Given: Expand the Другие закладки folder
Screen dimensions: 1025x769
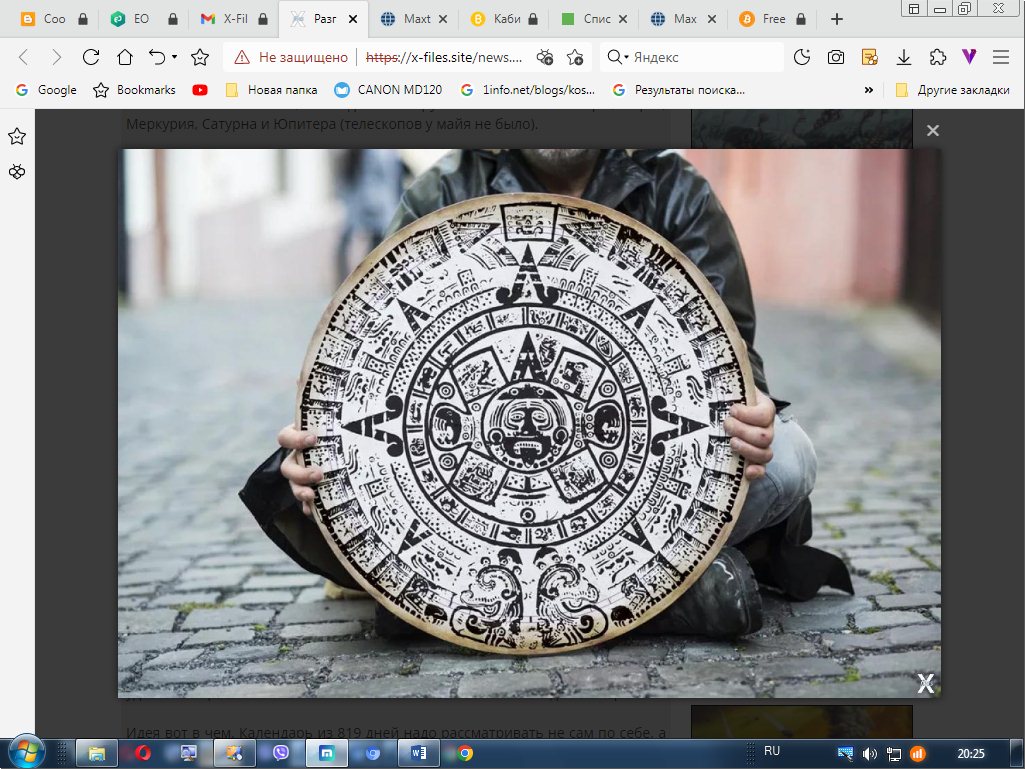Looking at the screenshot, I should pos(952,90).
